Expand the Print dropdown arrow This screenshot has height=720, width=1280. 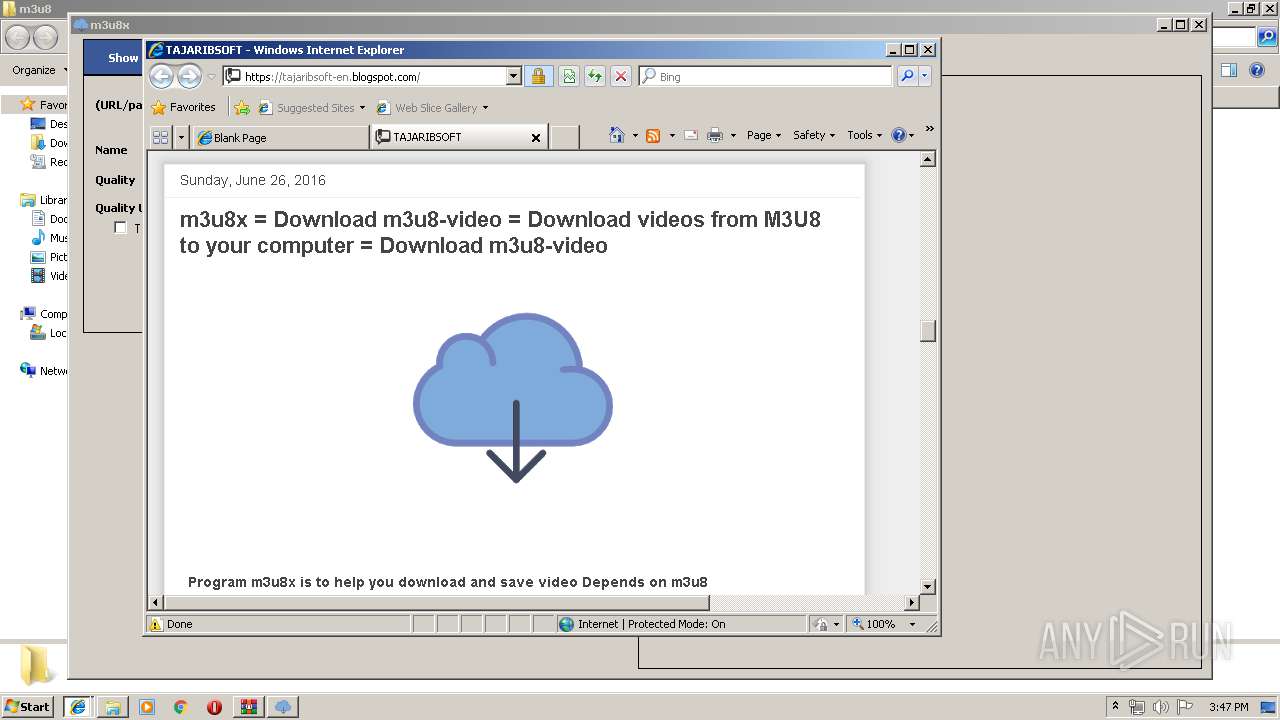tap(733, 135)
